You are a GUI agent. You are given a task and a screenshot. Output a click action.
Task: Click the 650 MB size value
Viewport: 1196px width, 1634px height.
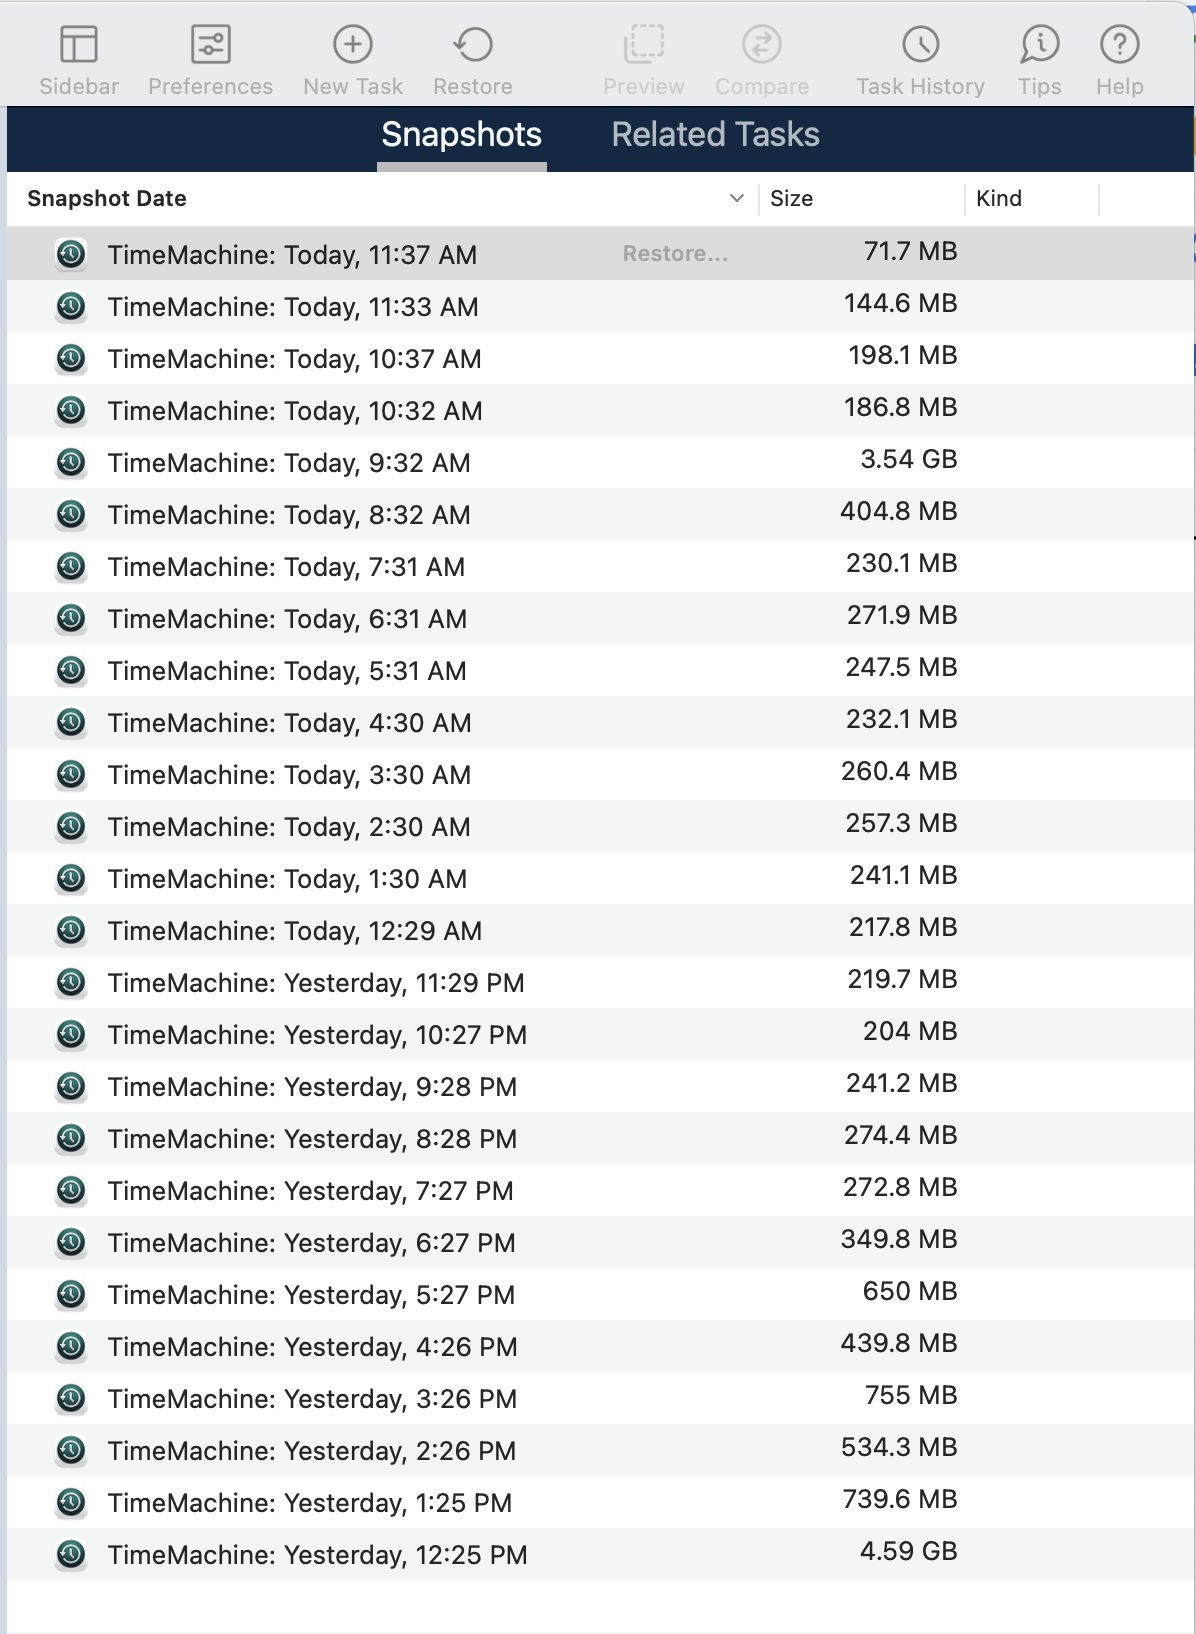(x=910, y=1291)
